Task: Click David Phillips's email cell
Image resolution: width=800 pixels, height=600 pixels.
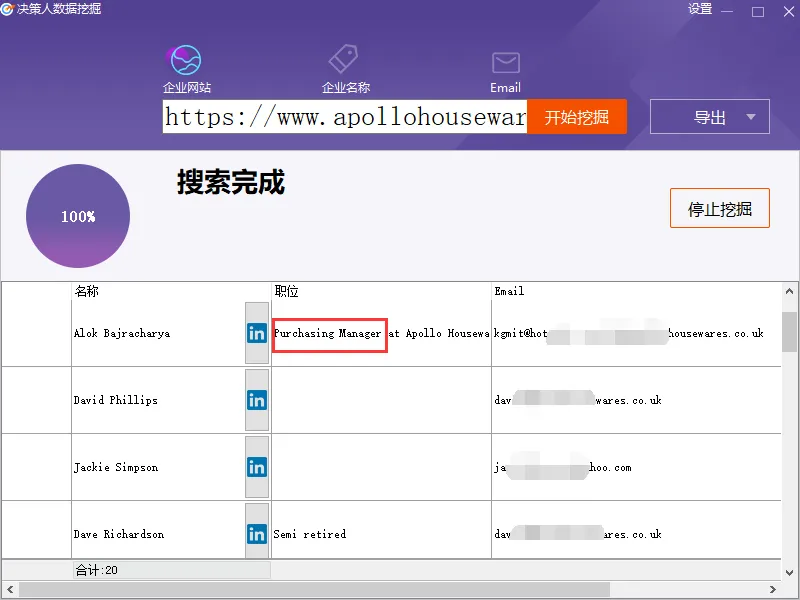Action: pyautogui.click(x=636, y=401)
